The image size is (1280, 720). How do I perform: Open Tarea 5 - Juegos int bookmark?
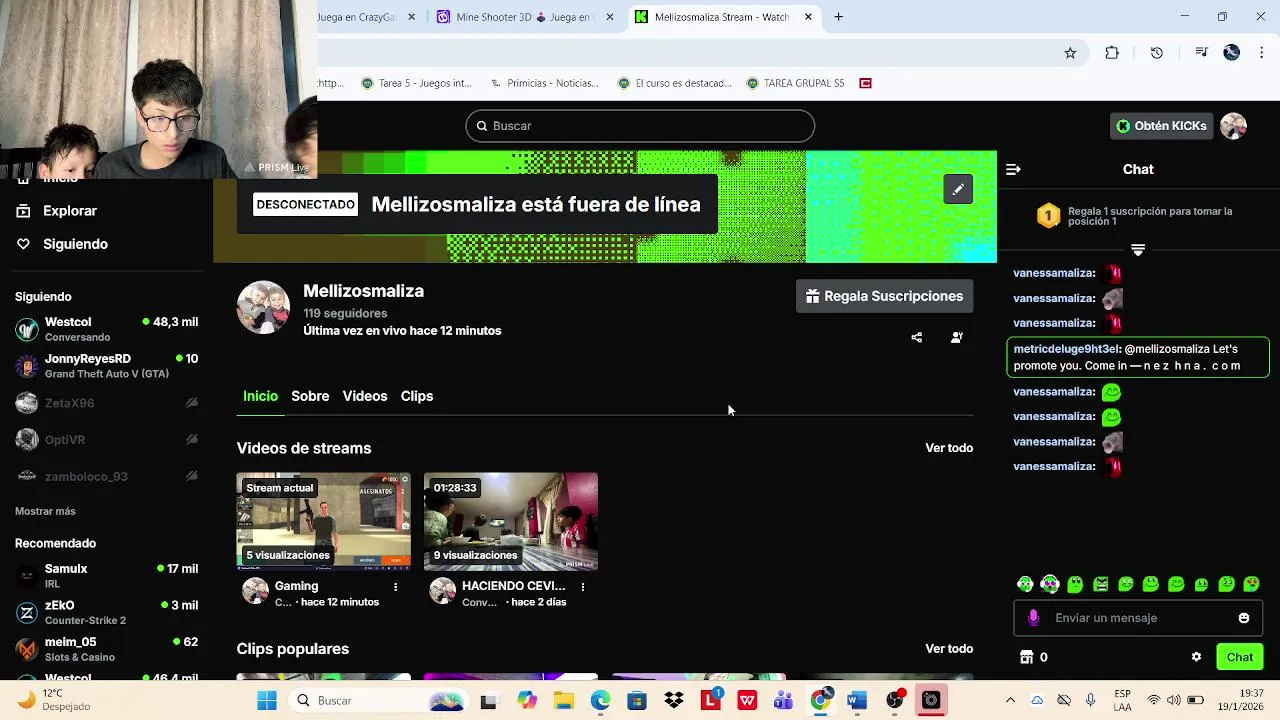click(x=416, y=83)
